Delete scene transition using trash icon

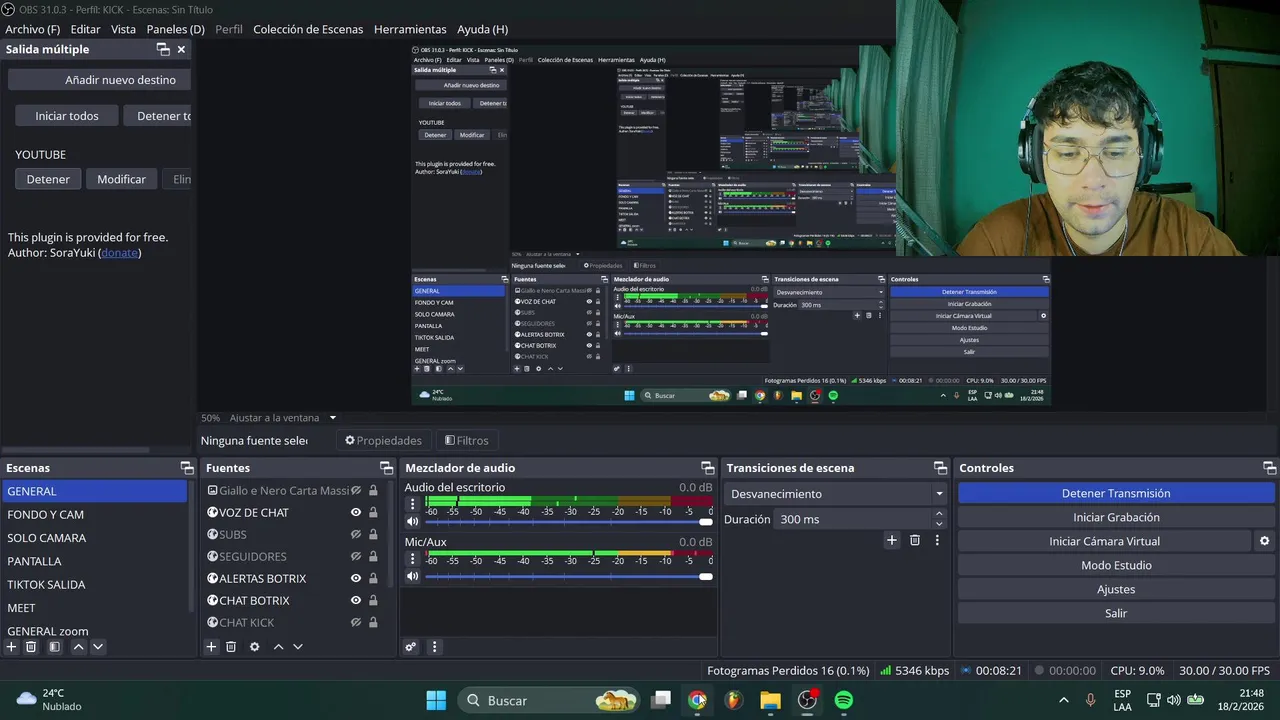915,540
